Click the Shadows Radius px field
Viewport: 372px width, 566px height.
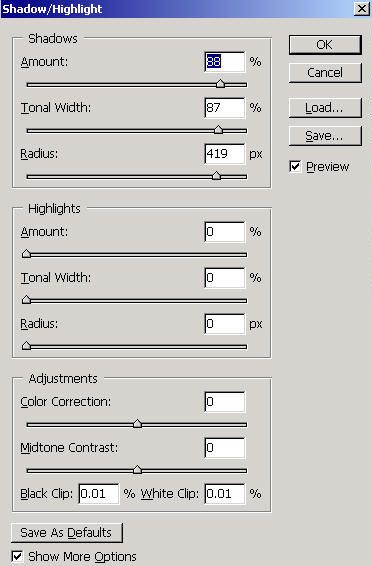224,154
